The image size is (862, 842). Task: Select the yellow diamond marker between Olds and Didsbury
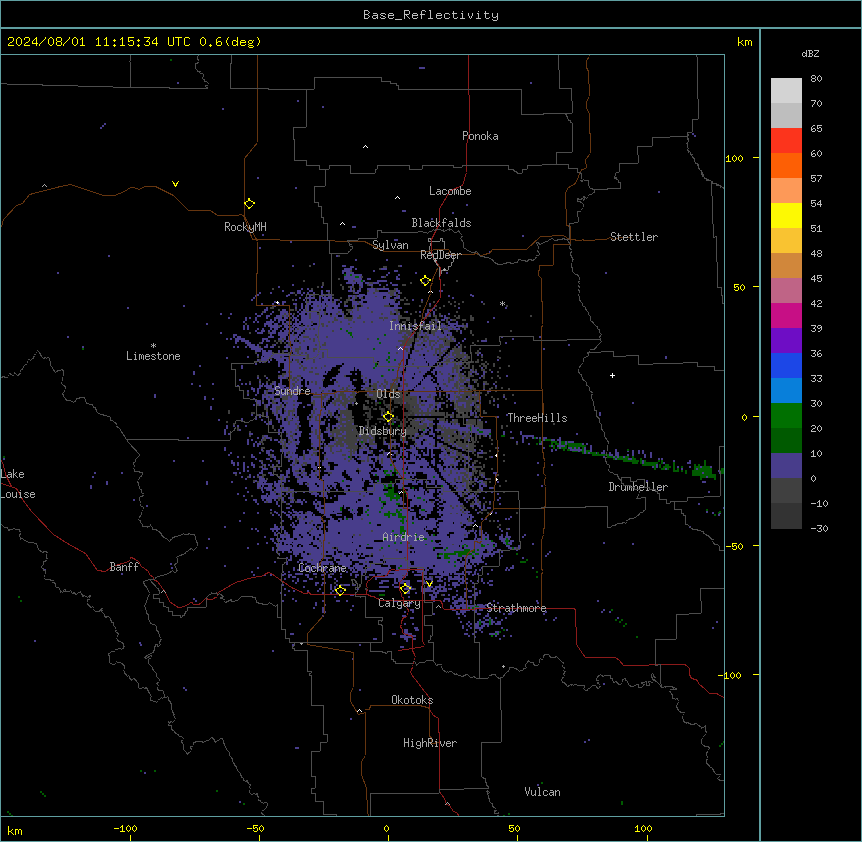tap(388, 417)
